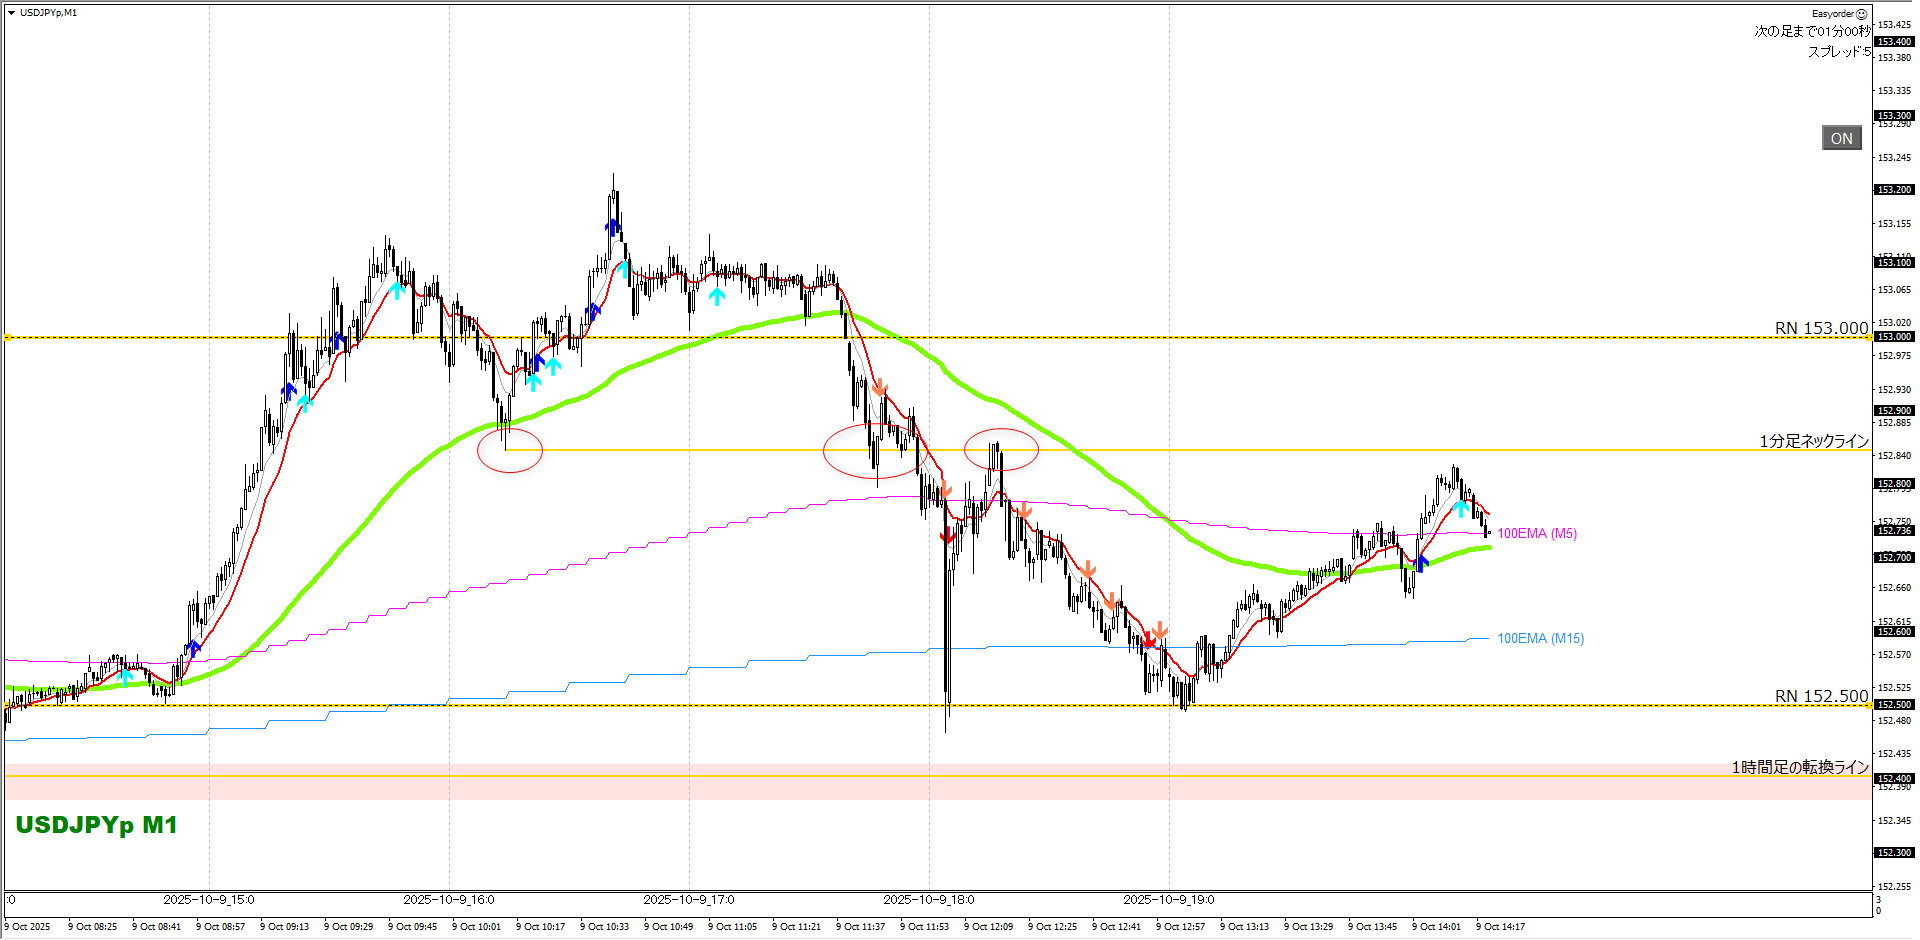Image resolution: width=1920 pixels, height=940 pixels.
Task: Click the 100EMA (M15) blue label
Action: pyautogui.click(x=1540, y=639)
